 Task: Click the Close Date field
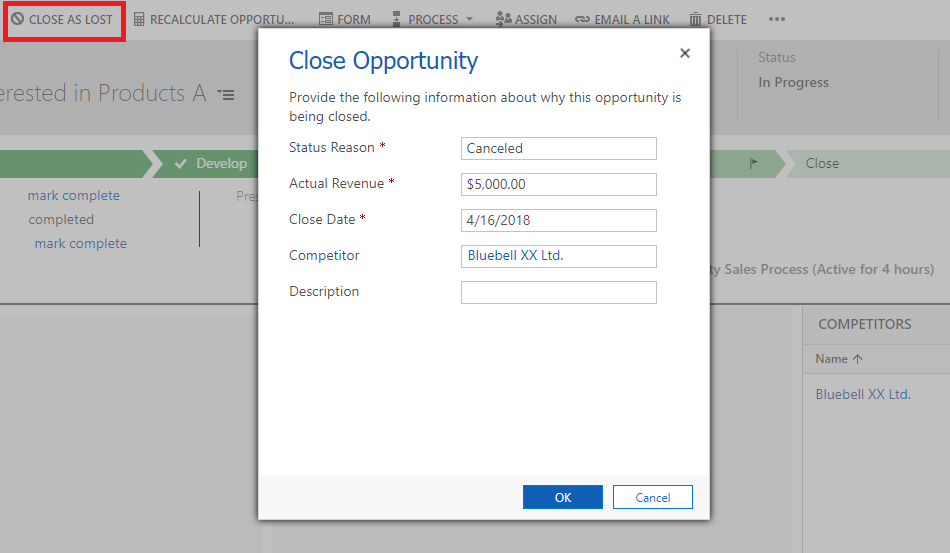click(x=558, y=220)
